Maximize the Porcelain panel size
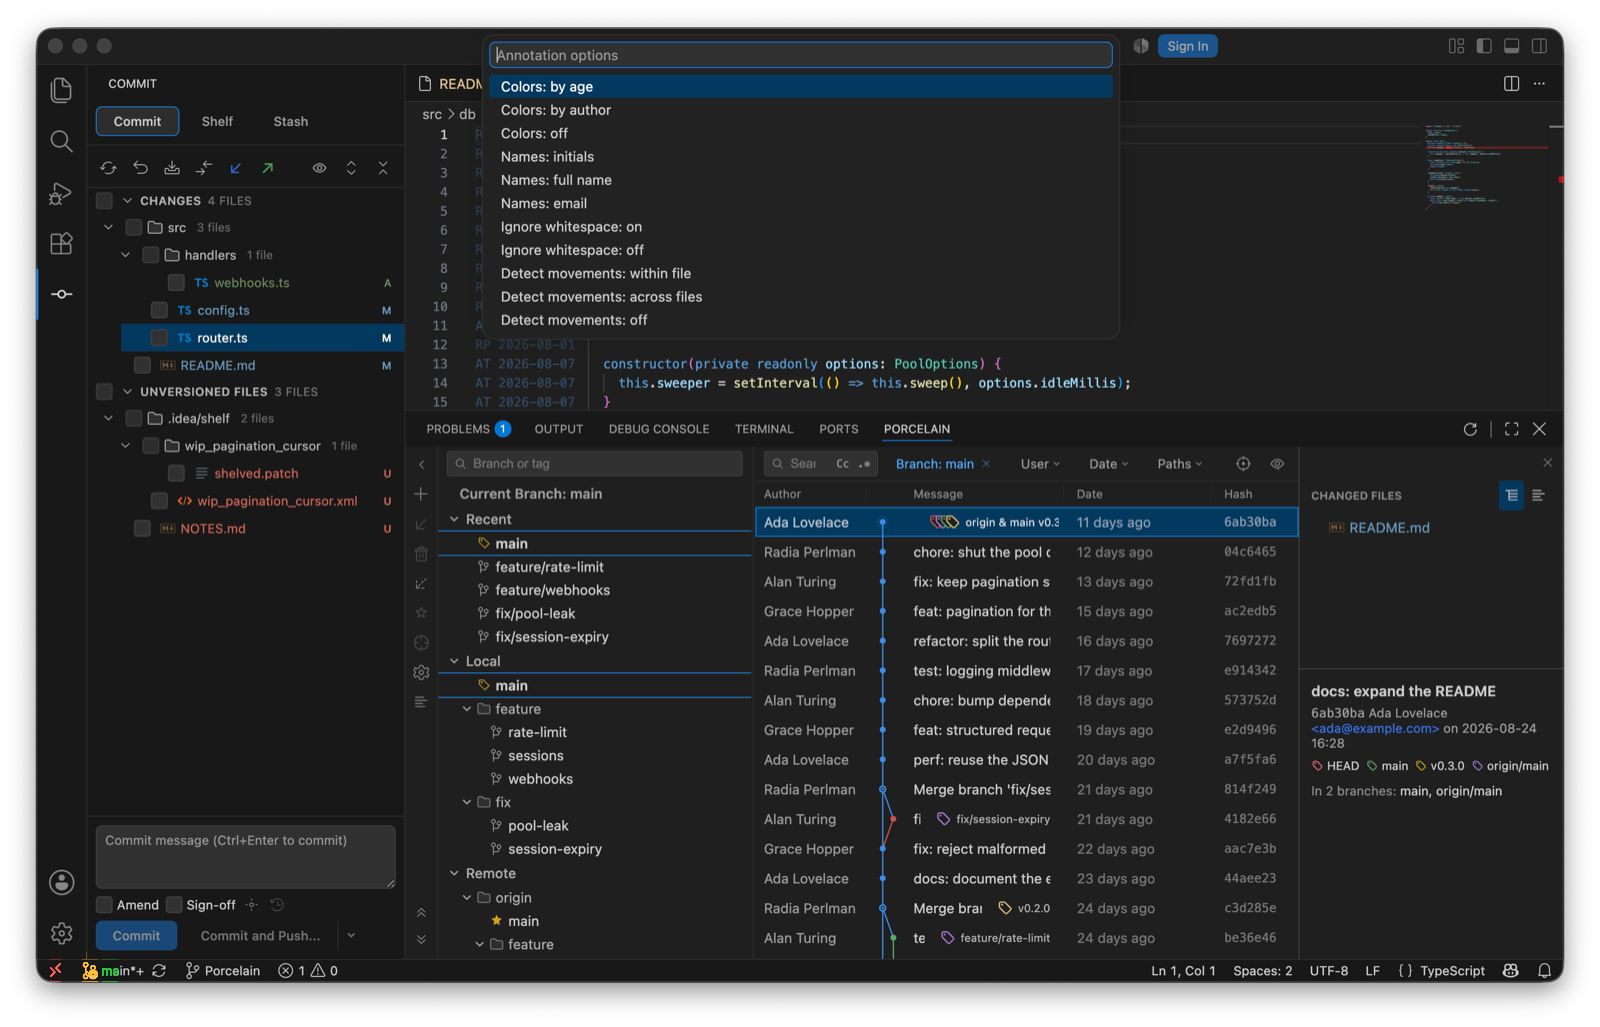The width and height of the screenshot is (1600, 1027). [1511, 429]
